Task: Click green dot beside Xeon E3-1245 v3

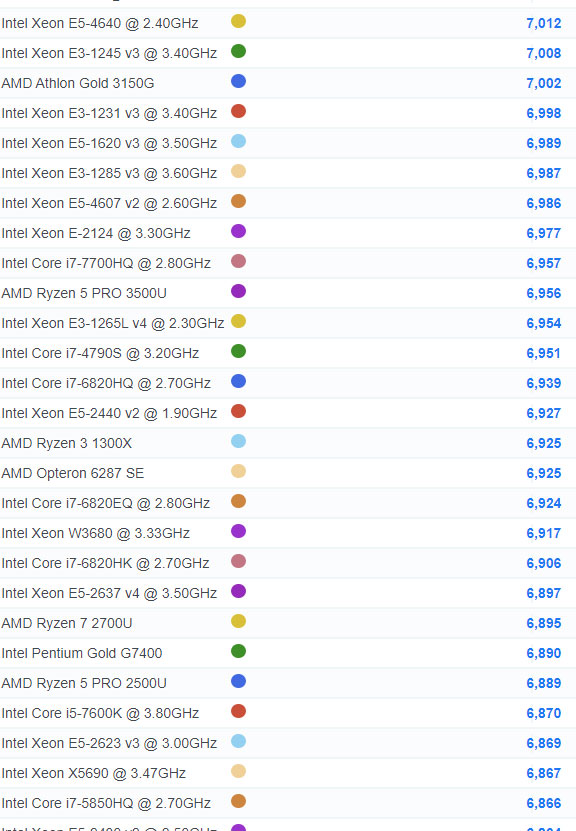Action: [x=238, y=51]
